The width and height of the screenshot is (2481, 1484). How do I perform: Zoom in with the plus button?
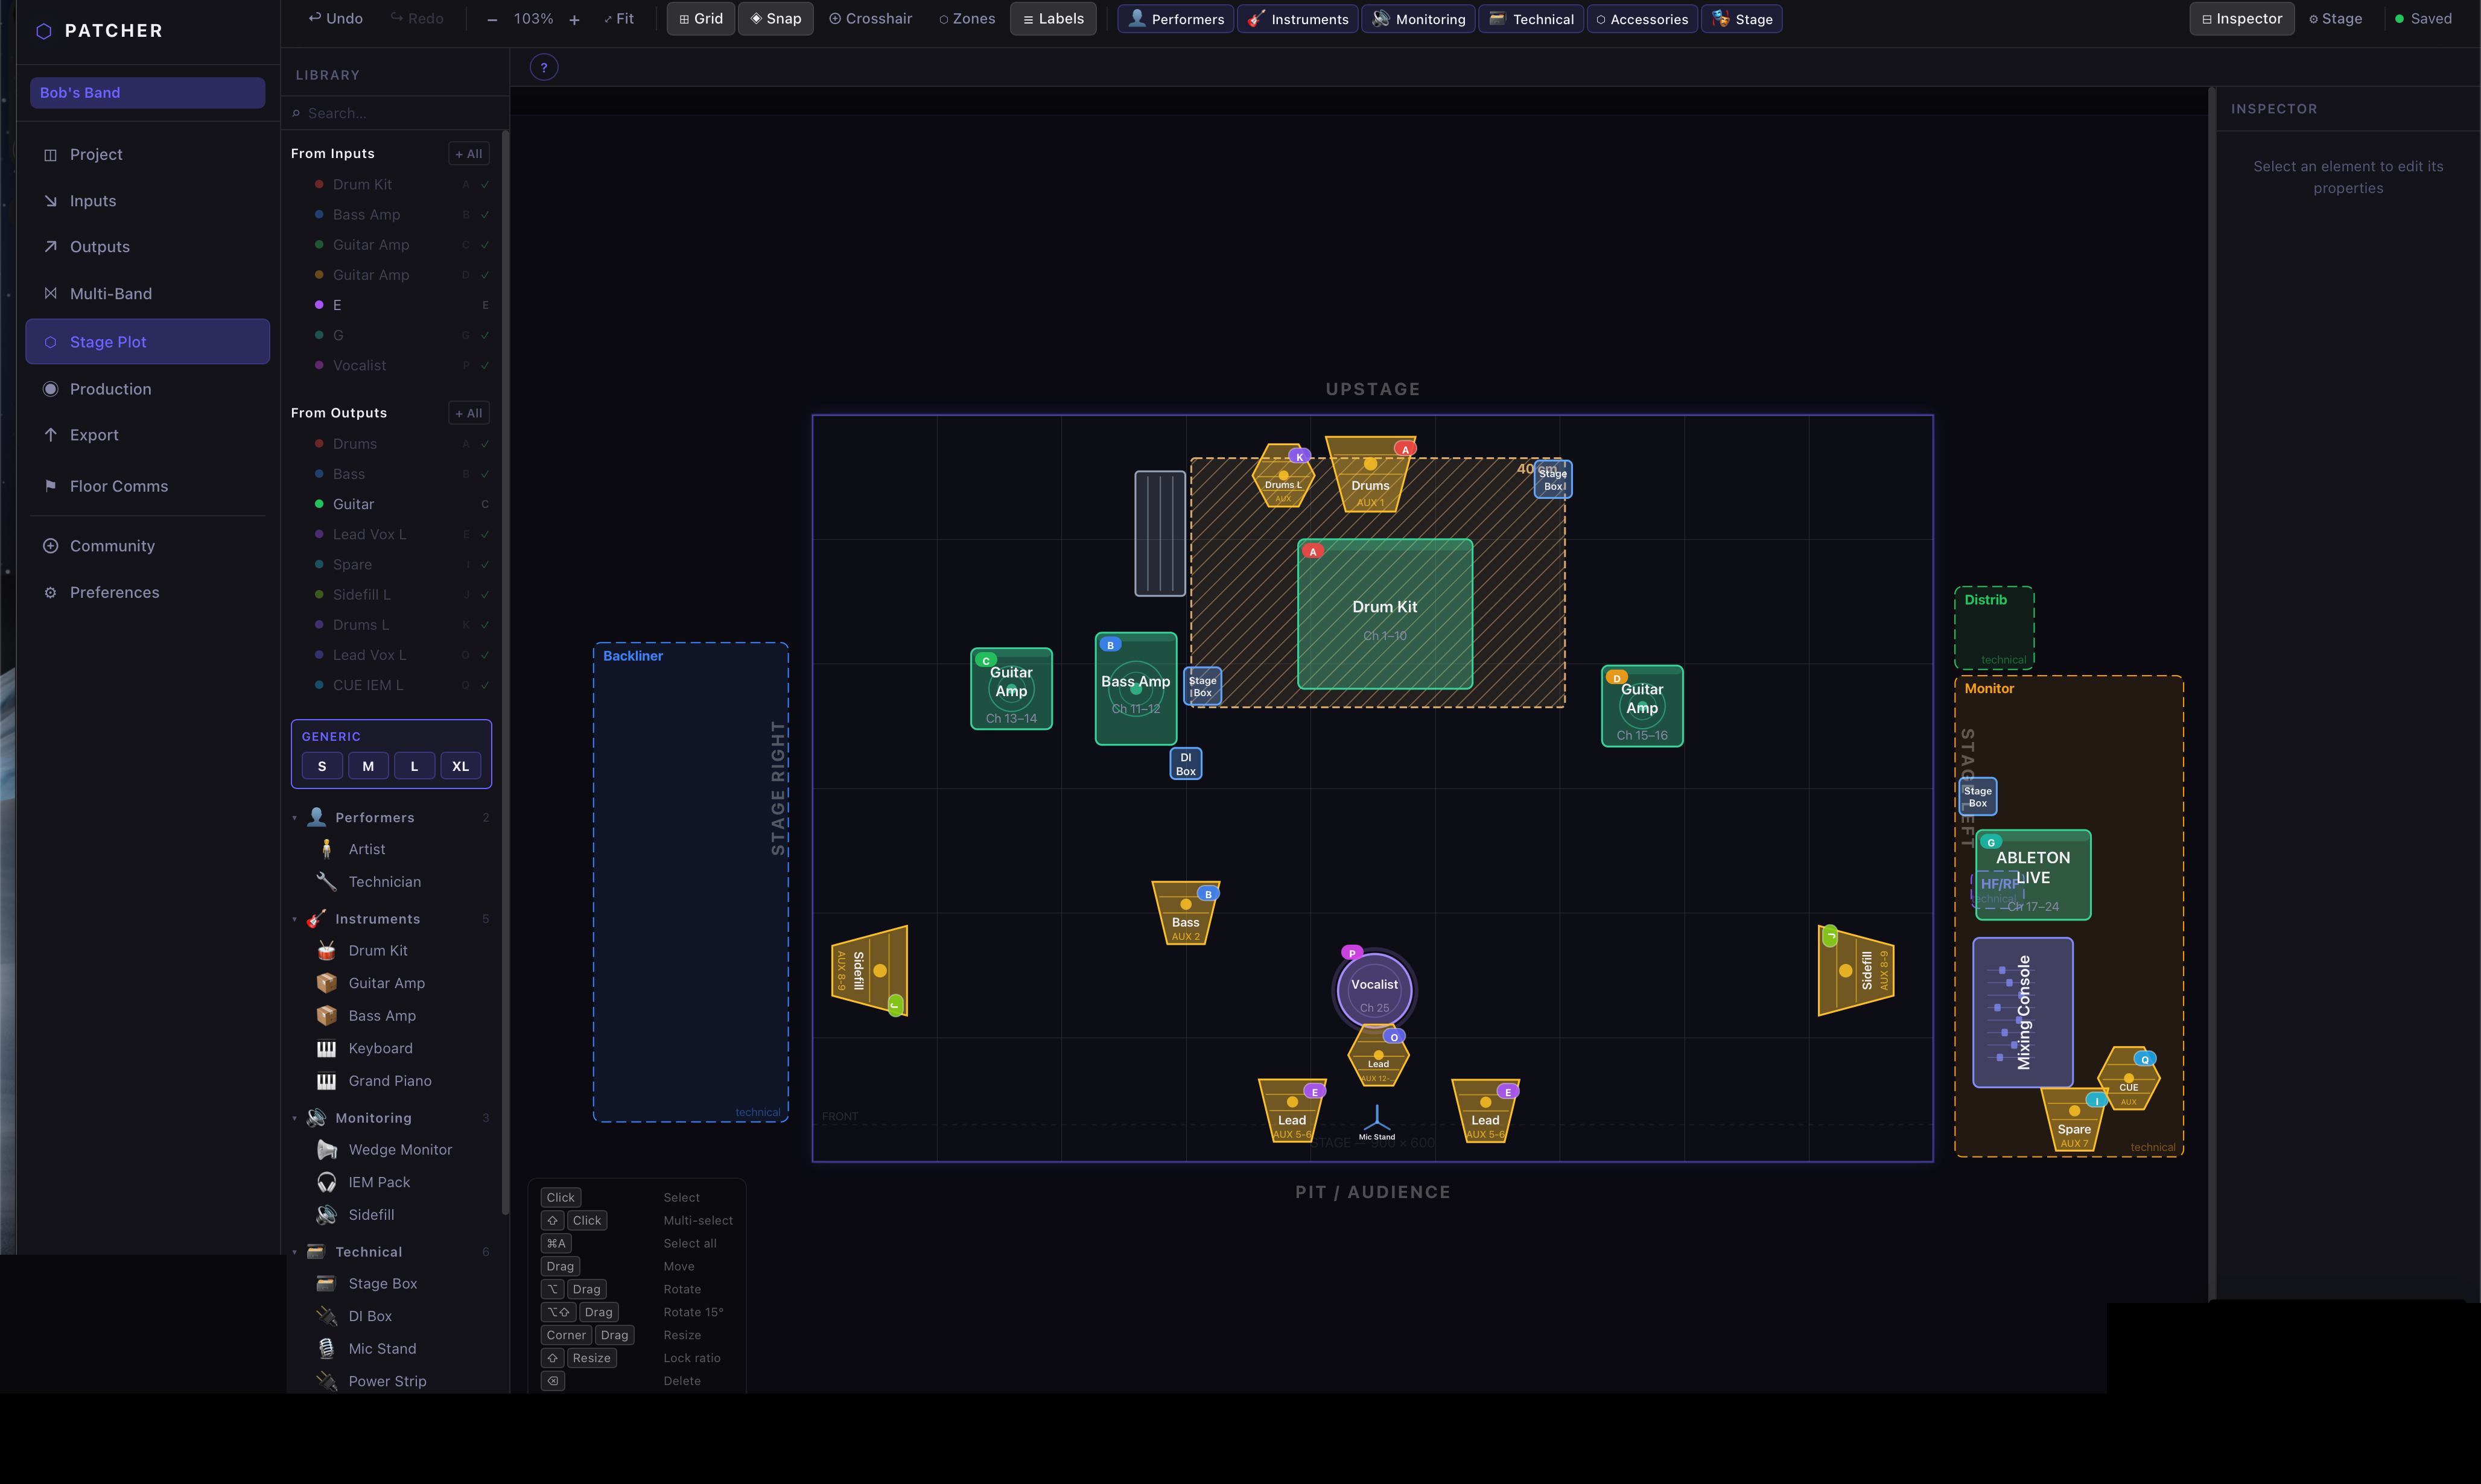(x=574, y=19)
